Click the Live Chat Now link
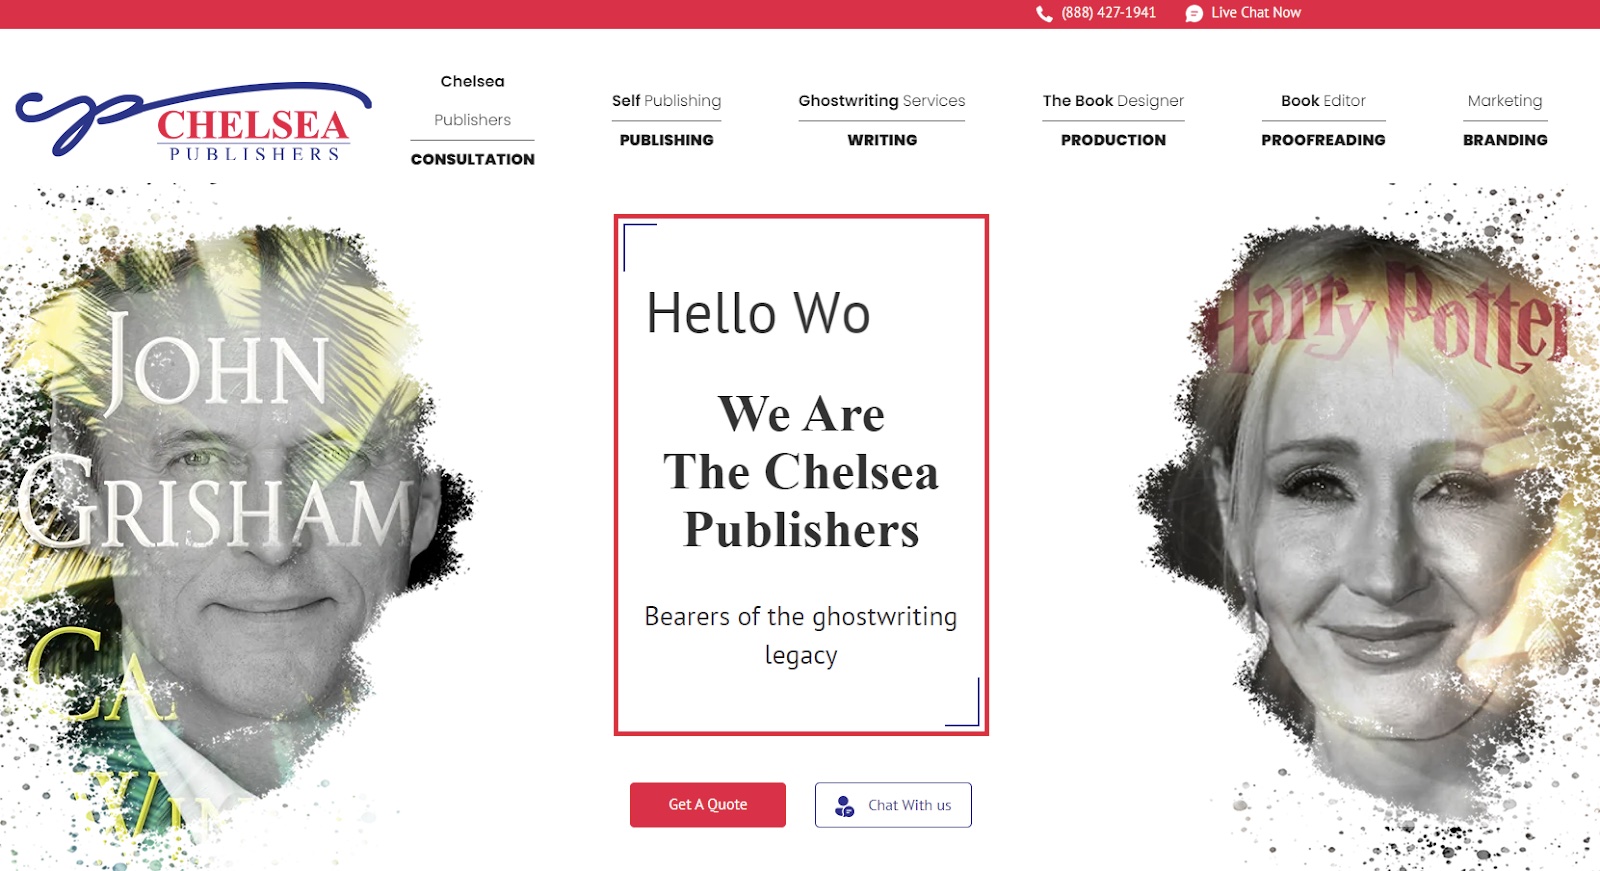 pos(1256,13)
